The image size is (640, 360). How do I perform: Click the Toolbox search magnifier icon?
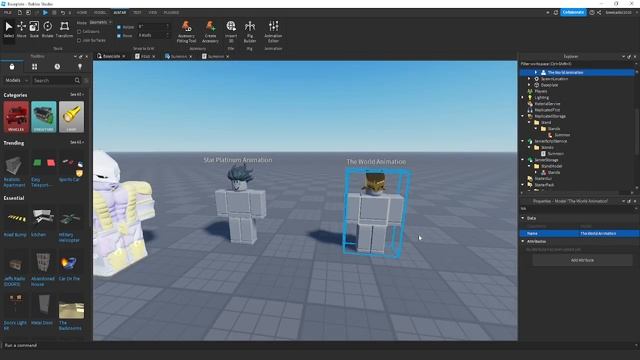coord(77,80)
